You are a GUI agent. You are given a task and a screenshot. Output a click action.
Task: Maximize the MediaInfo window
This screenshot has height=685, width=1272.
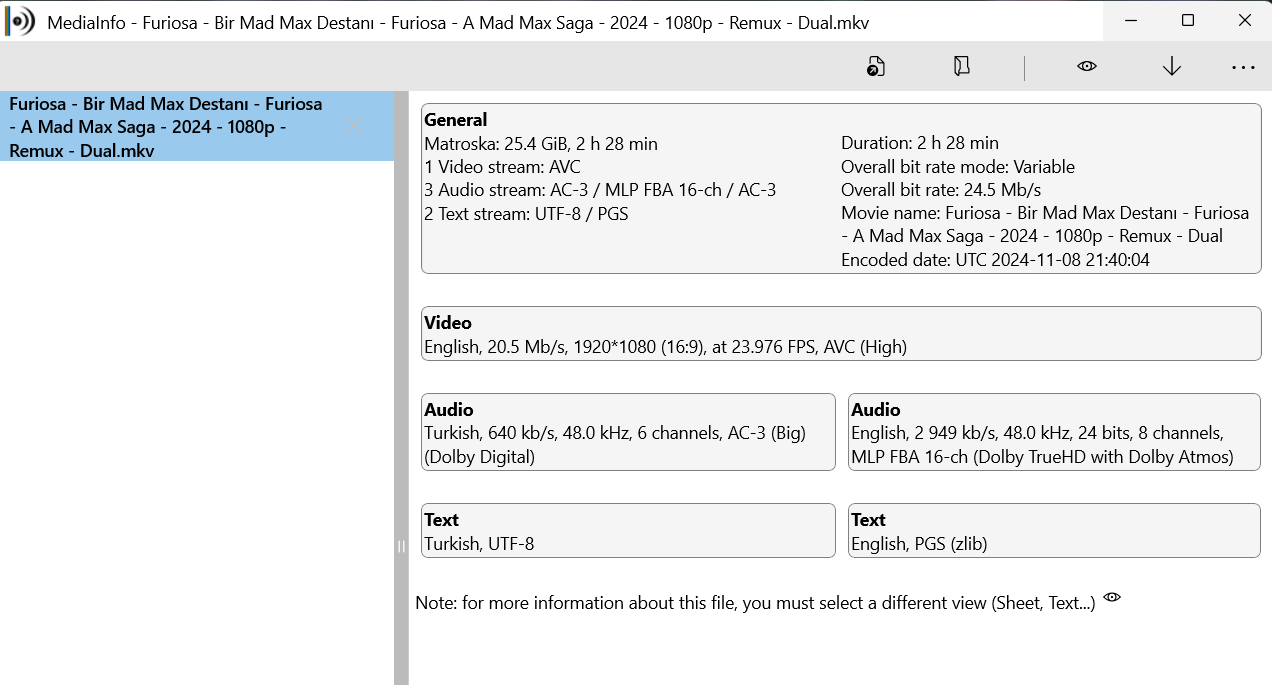point(1187,20)
